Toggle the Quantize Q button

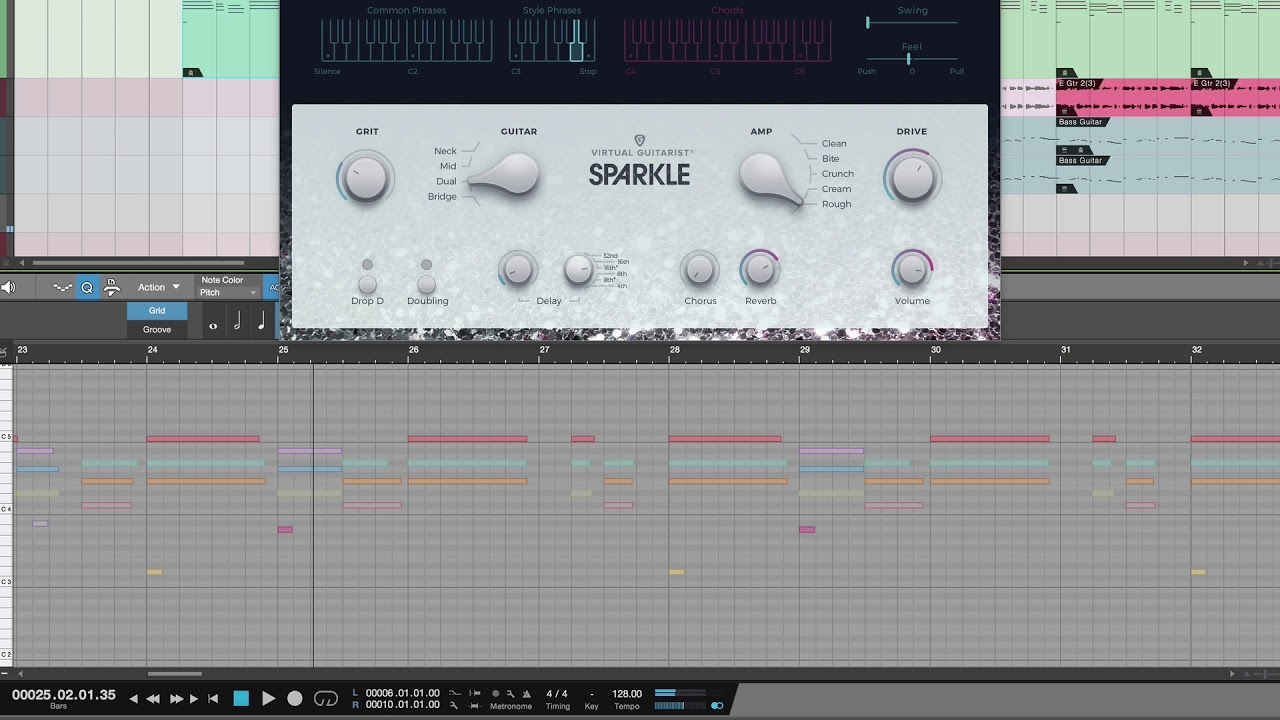(x=87, y=287)
